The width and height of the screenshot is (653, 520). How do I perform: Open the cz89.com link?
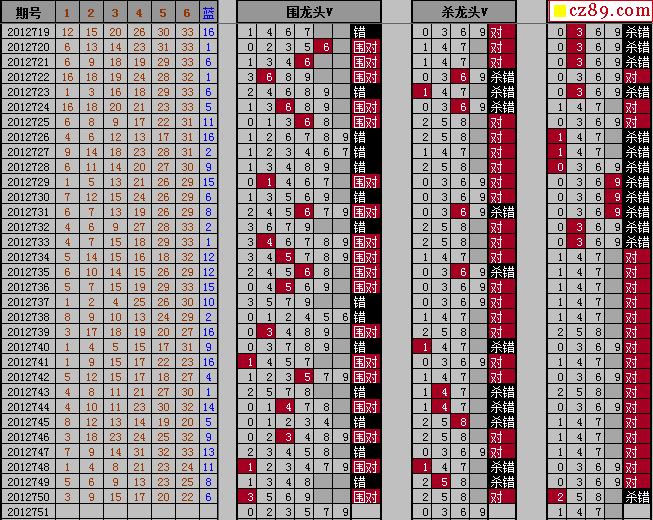(609, 10)
